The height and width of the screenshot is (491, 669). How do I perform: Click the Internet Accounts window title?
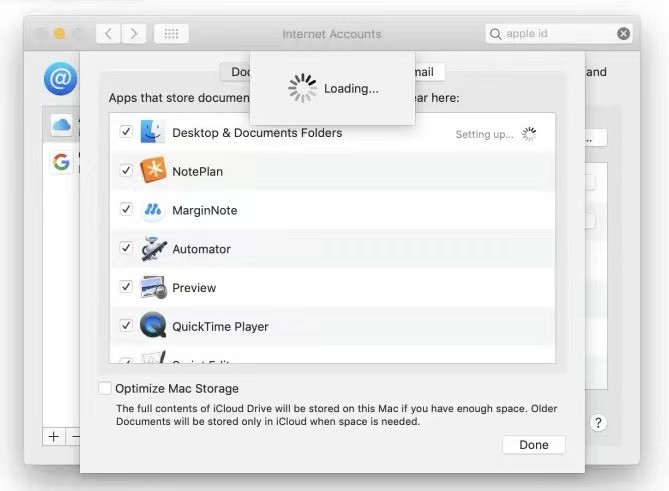coord(332,34)
